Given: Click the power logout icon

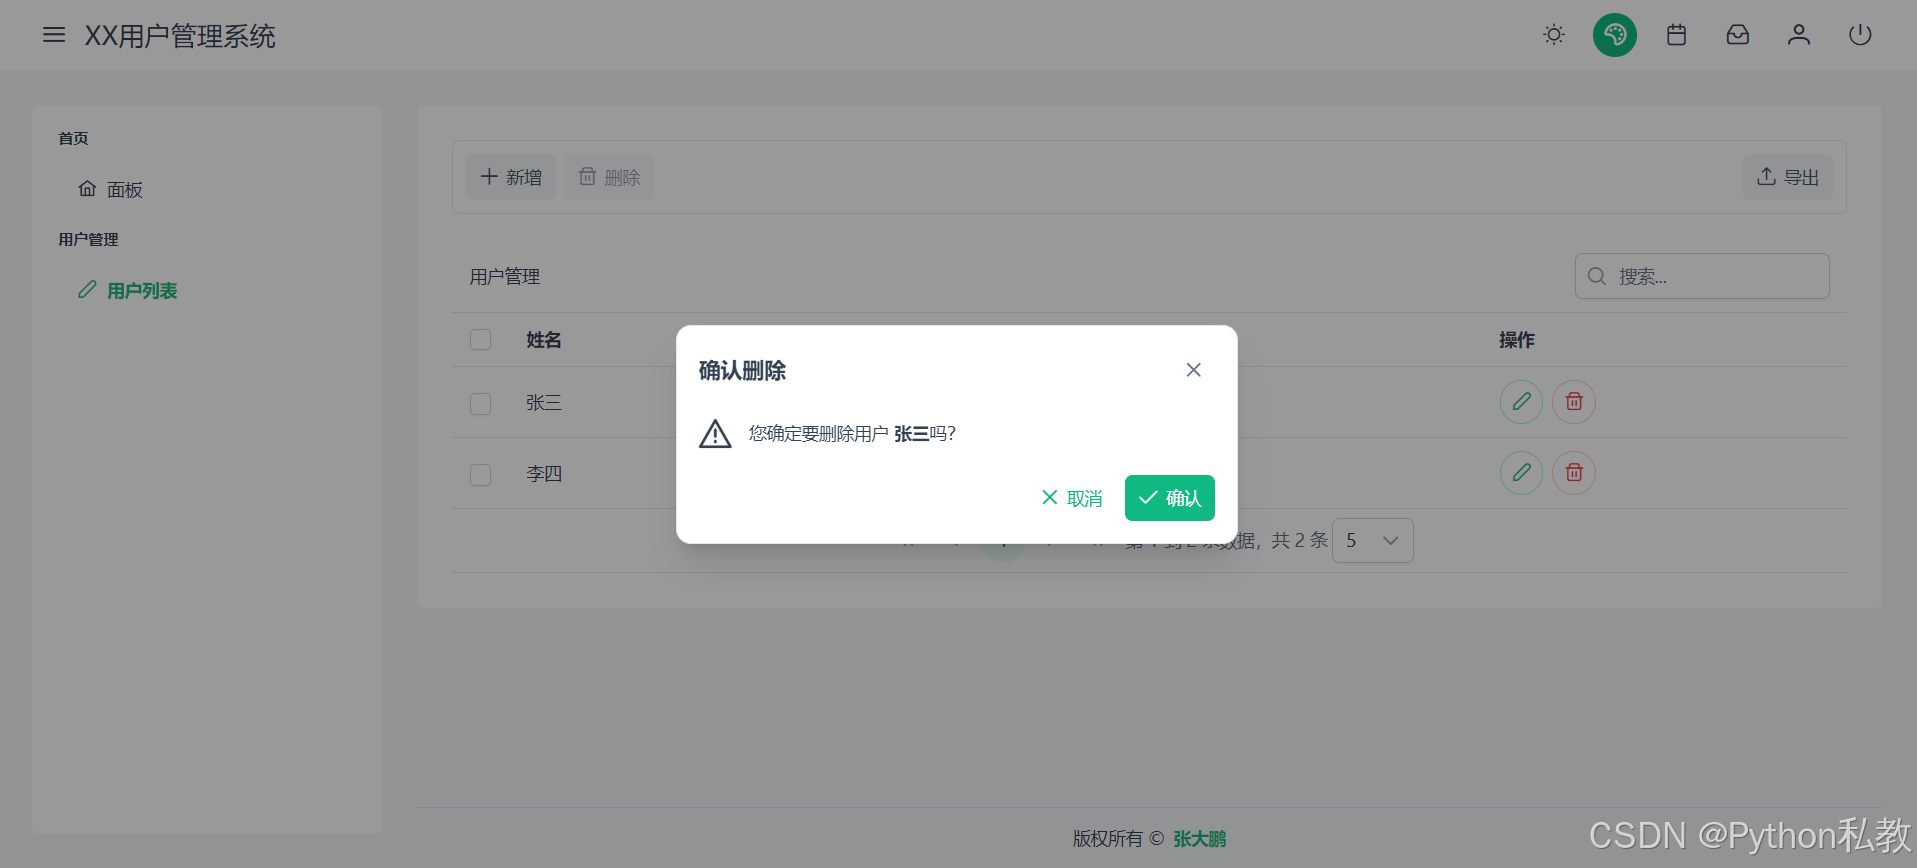Looking at the screenshot, I should pos(1860,35).
